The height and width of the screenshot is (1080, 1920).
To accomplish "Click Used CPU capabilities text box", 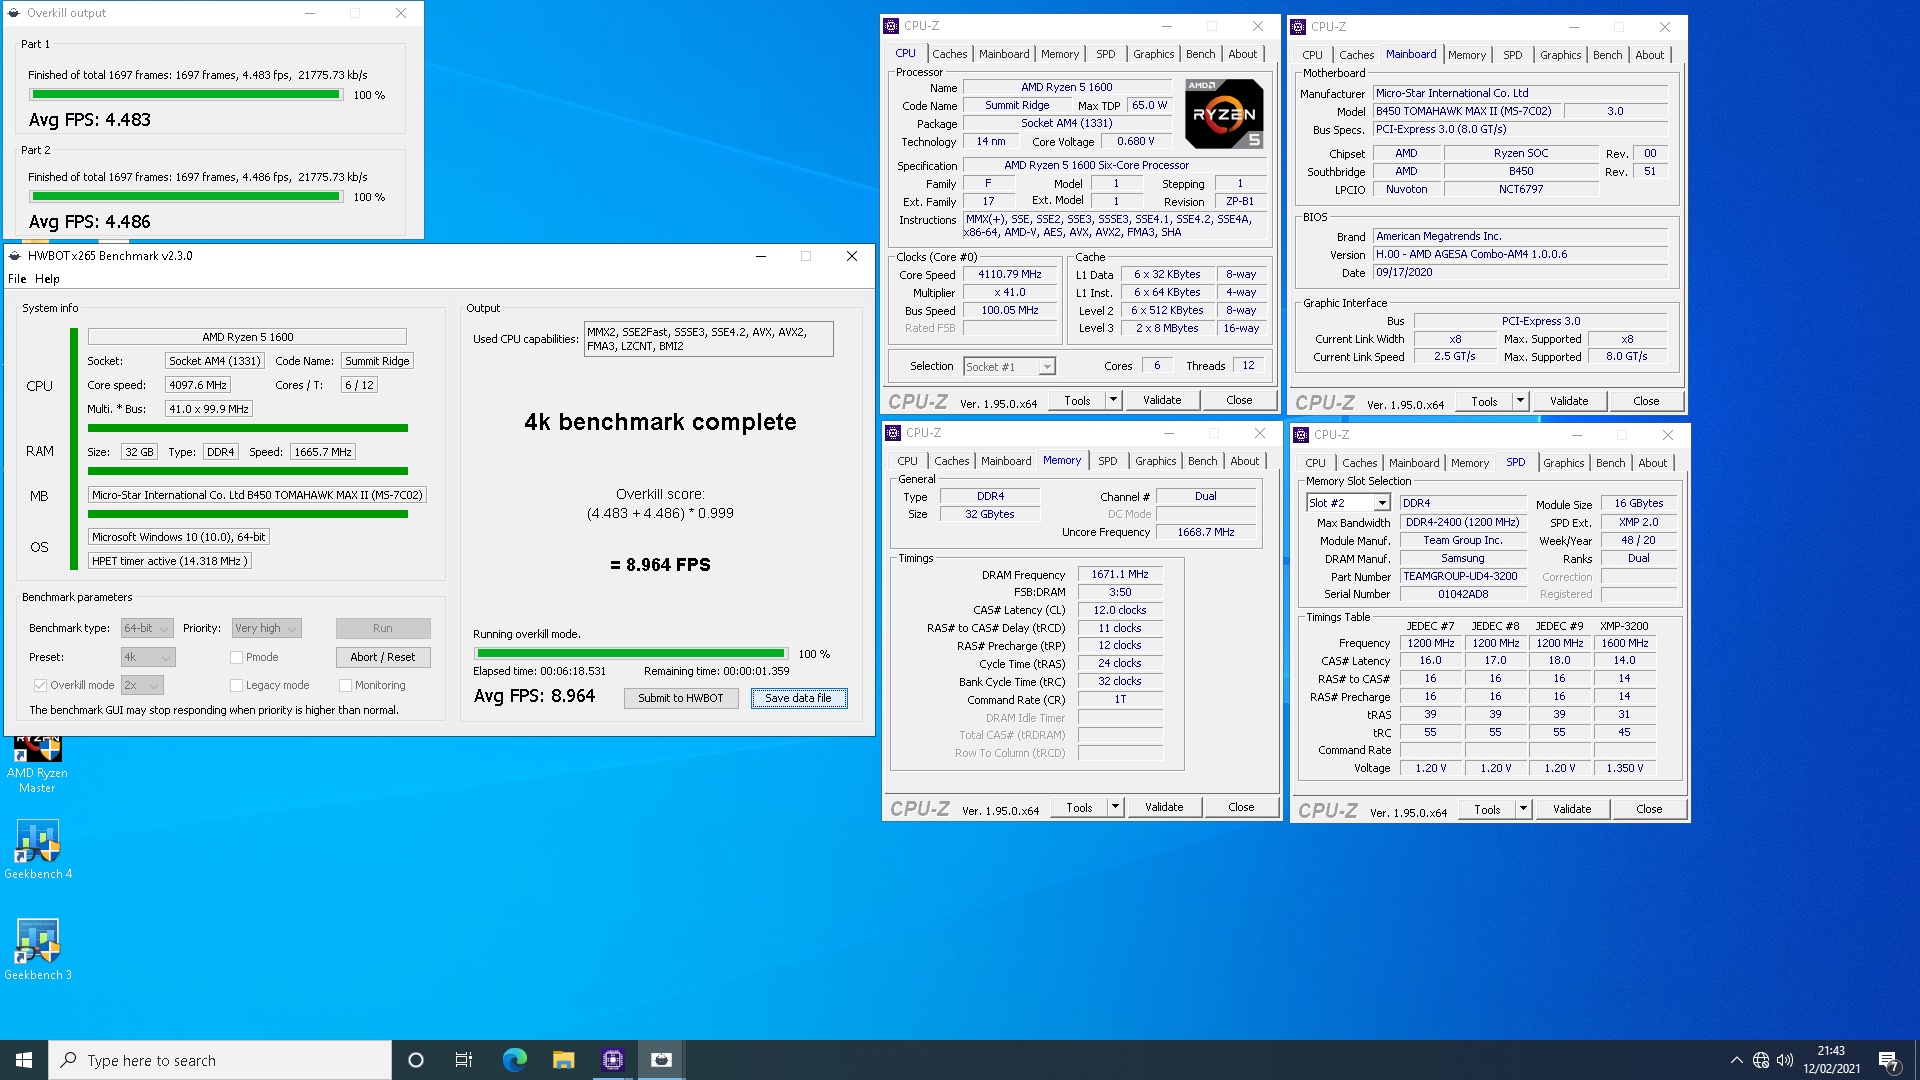I will 708,339.
